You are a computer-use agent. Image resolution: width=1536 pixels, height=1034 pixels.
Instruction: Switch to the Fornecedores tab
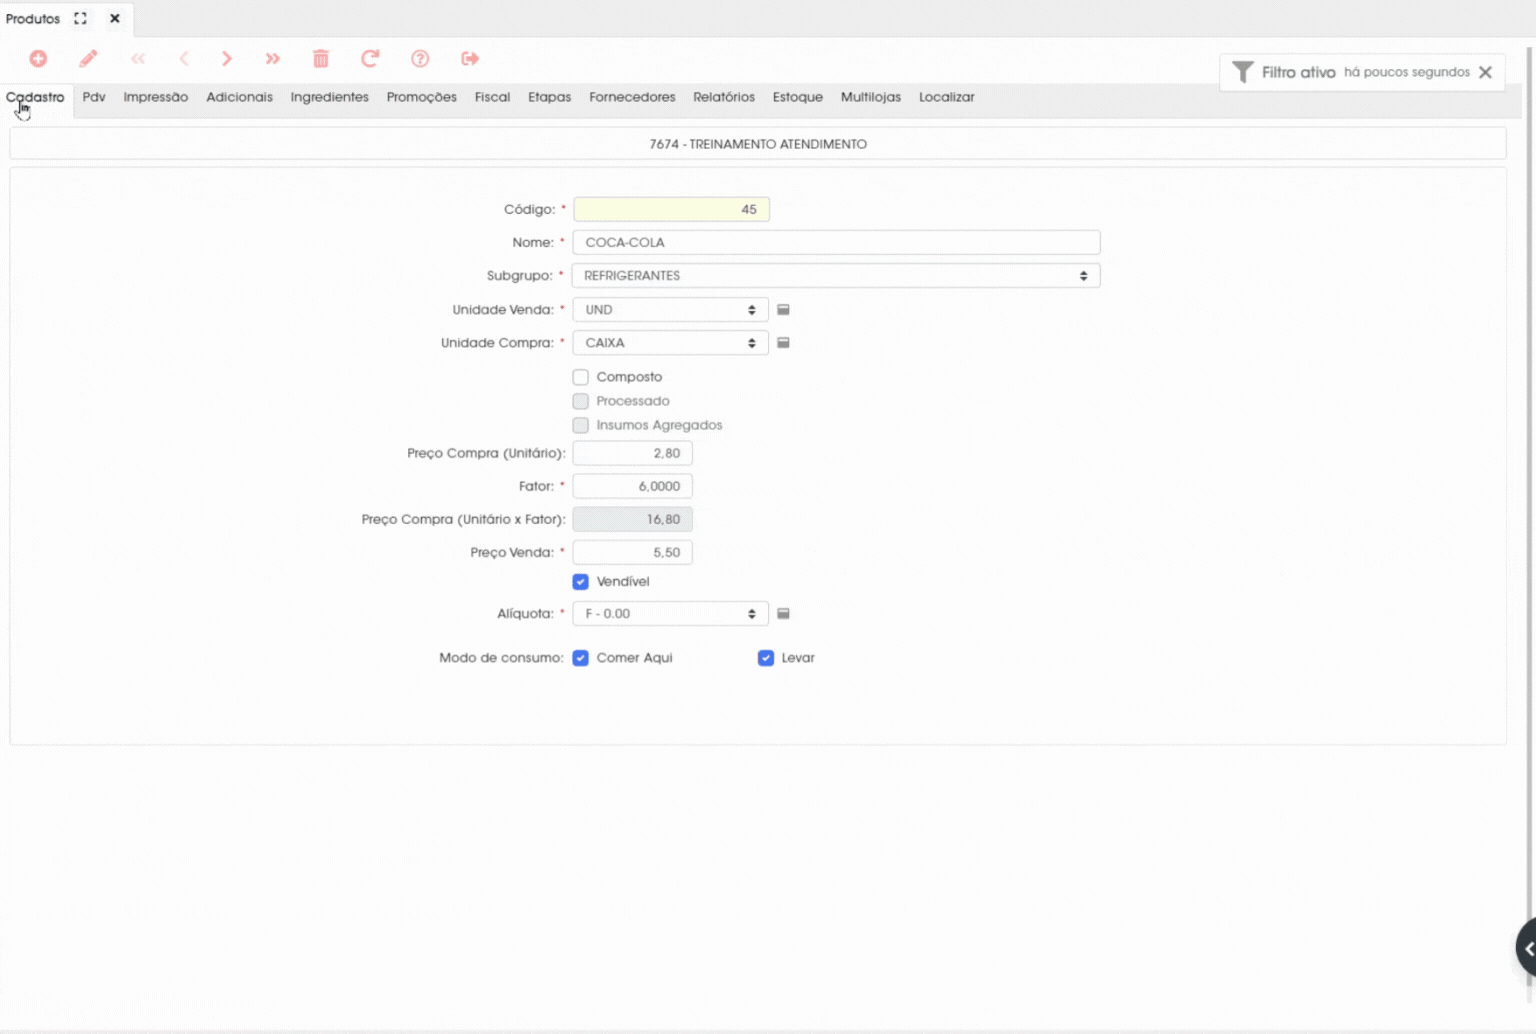[x=632, y=97]
